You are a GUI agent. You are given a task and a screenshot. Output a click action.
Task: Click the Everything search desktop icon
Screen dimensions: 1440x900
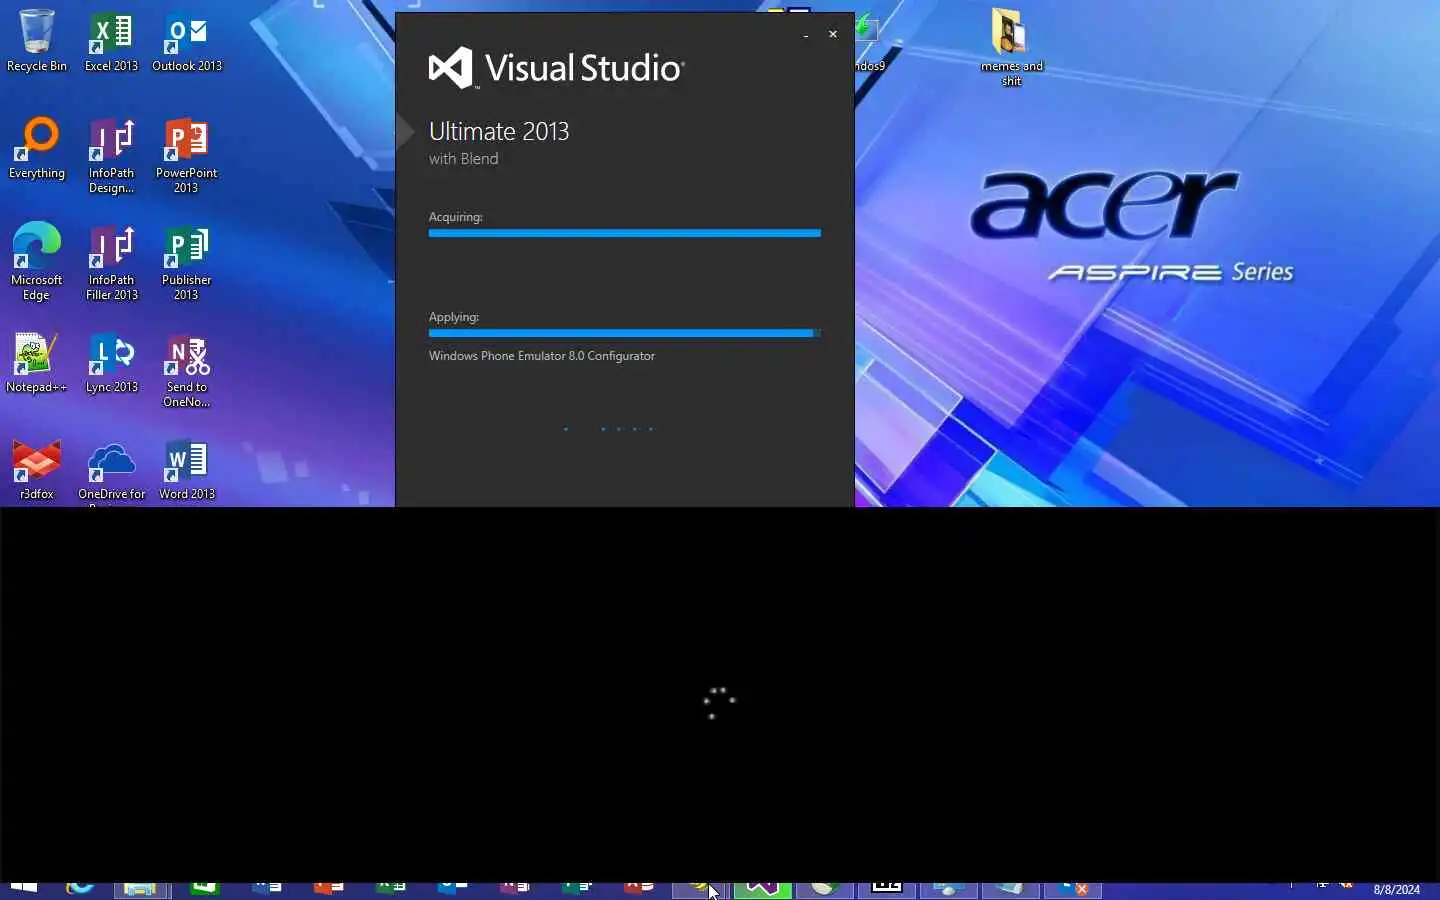pos(37,147)
